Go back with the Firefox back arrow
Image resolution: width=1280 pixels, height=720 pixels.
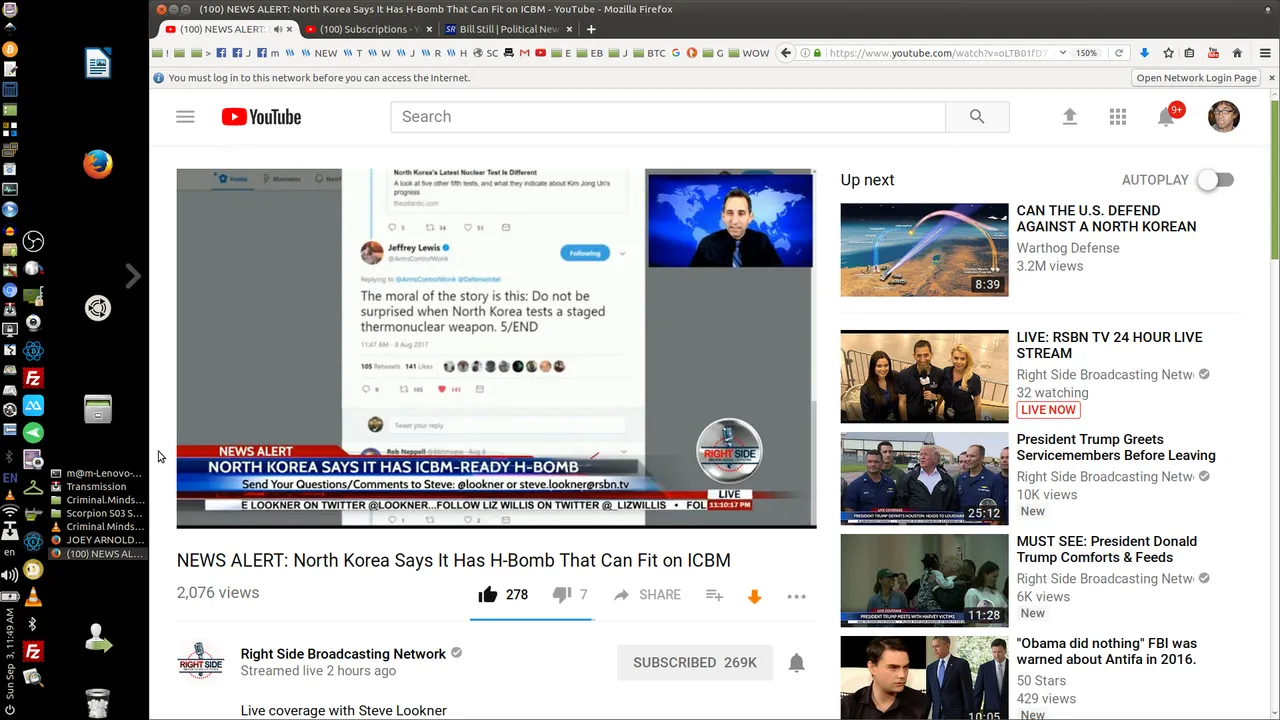(x=786, y=53)
